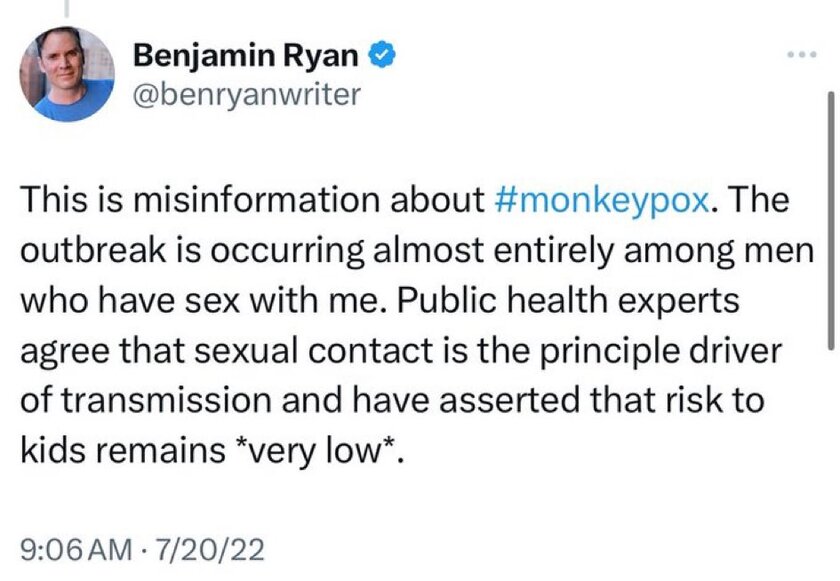840x581 pixels.
Task: Click the thread connector line above avatar
Action: (67, 8)
